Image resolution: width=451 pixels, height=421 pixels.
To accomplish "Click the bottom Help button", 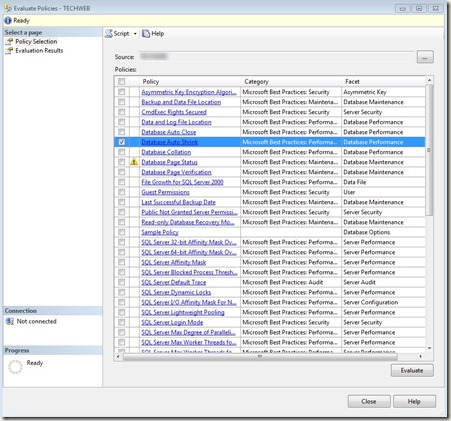I will pos(414,401).
